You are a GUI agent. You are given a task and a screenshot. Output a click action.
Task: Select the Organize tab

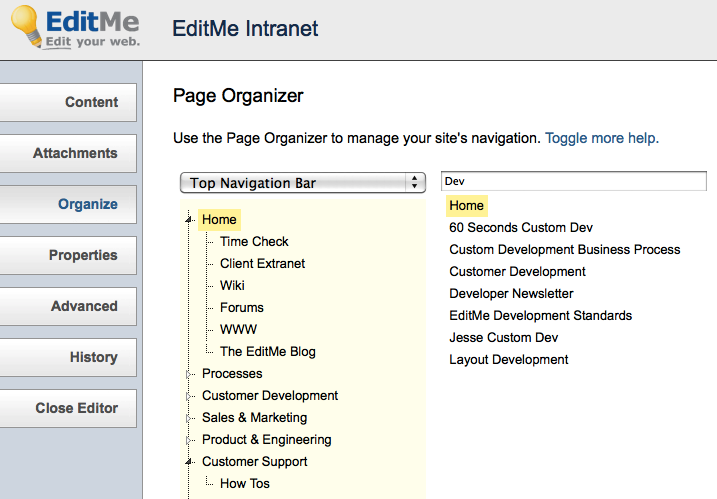(68, 204)
